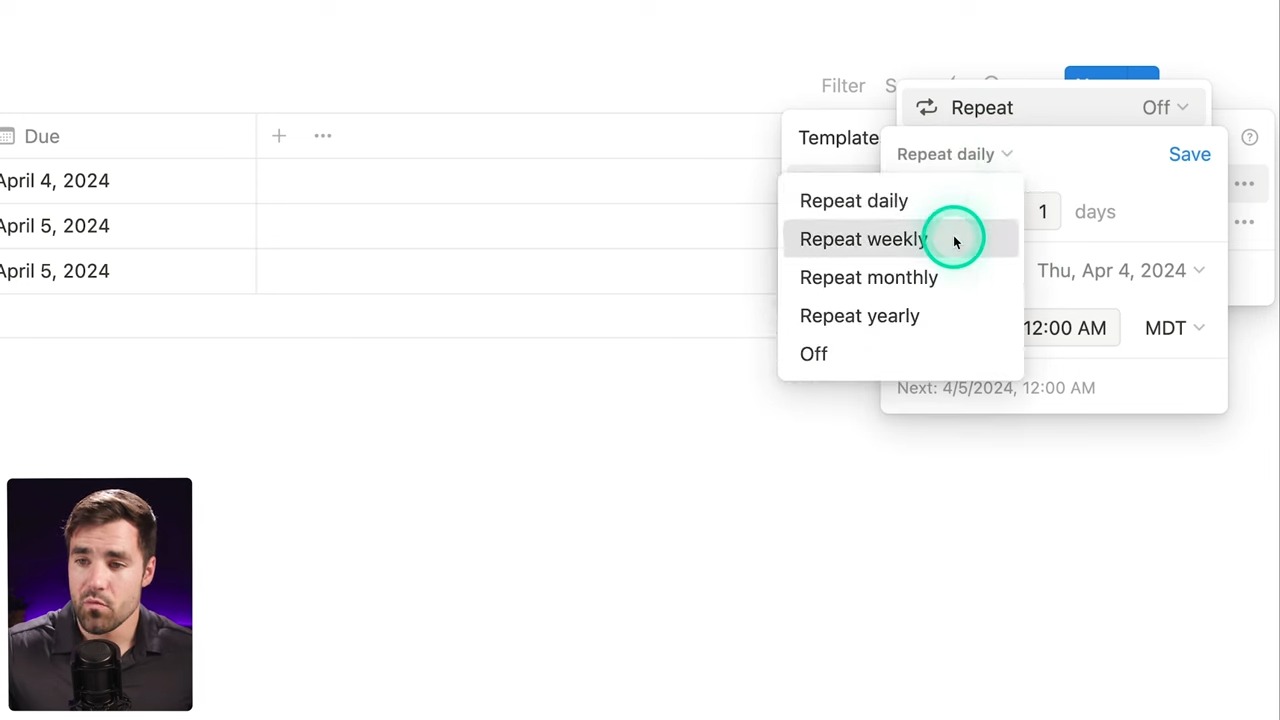Select the April 4, 2024 due date cell
This screenshot has width=1280, height=720.
tap(55, 181)
